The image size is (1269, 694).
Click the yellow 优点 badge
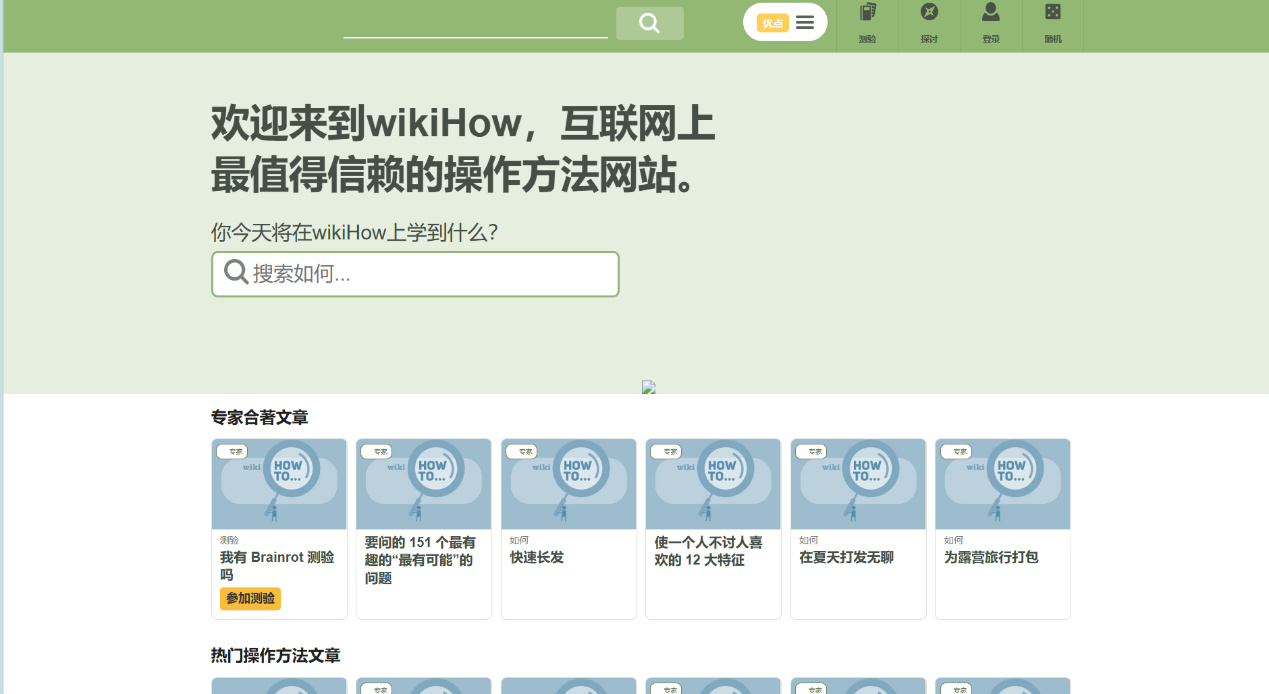(772, 23)
